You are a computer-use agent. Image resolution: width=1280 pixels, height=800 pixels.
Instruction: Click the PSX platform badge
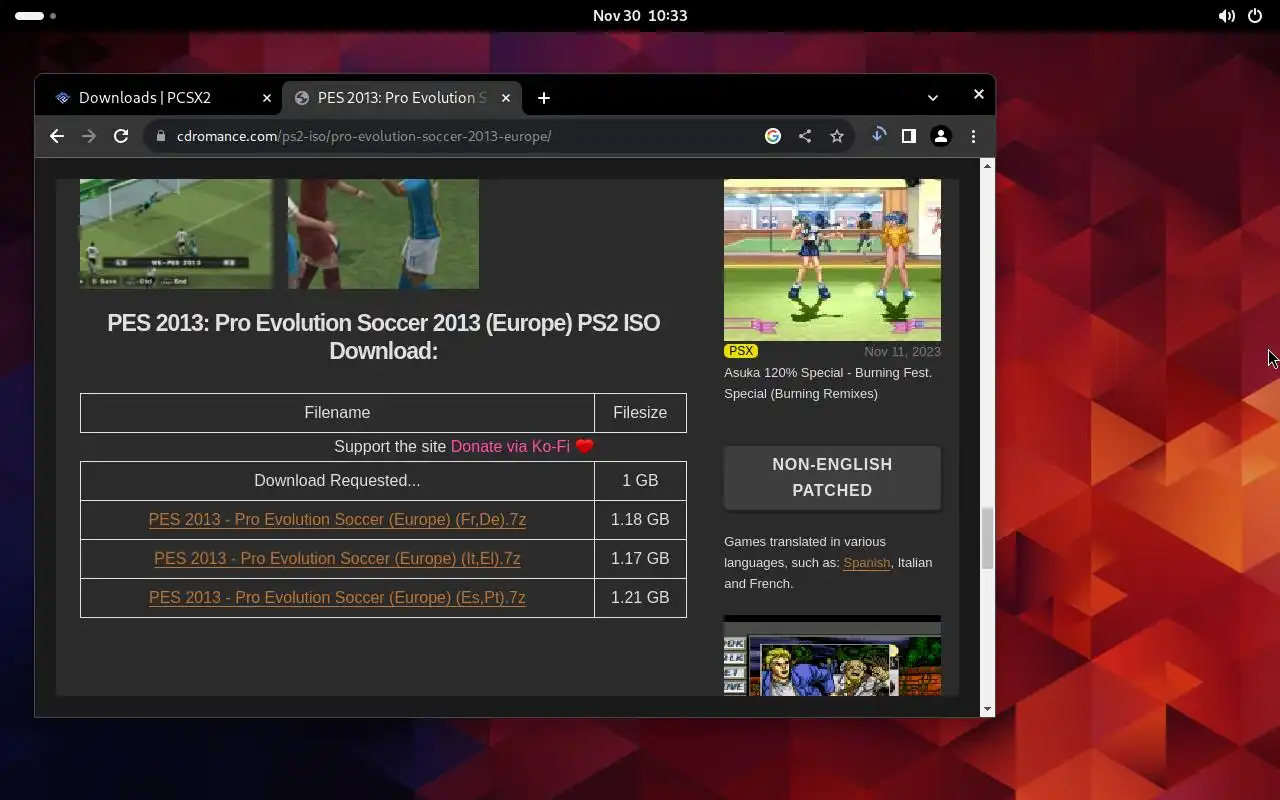(x=741, y=351)
